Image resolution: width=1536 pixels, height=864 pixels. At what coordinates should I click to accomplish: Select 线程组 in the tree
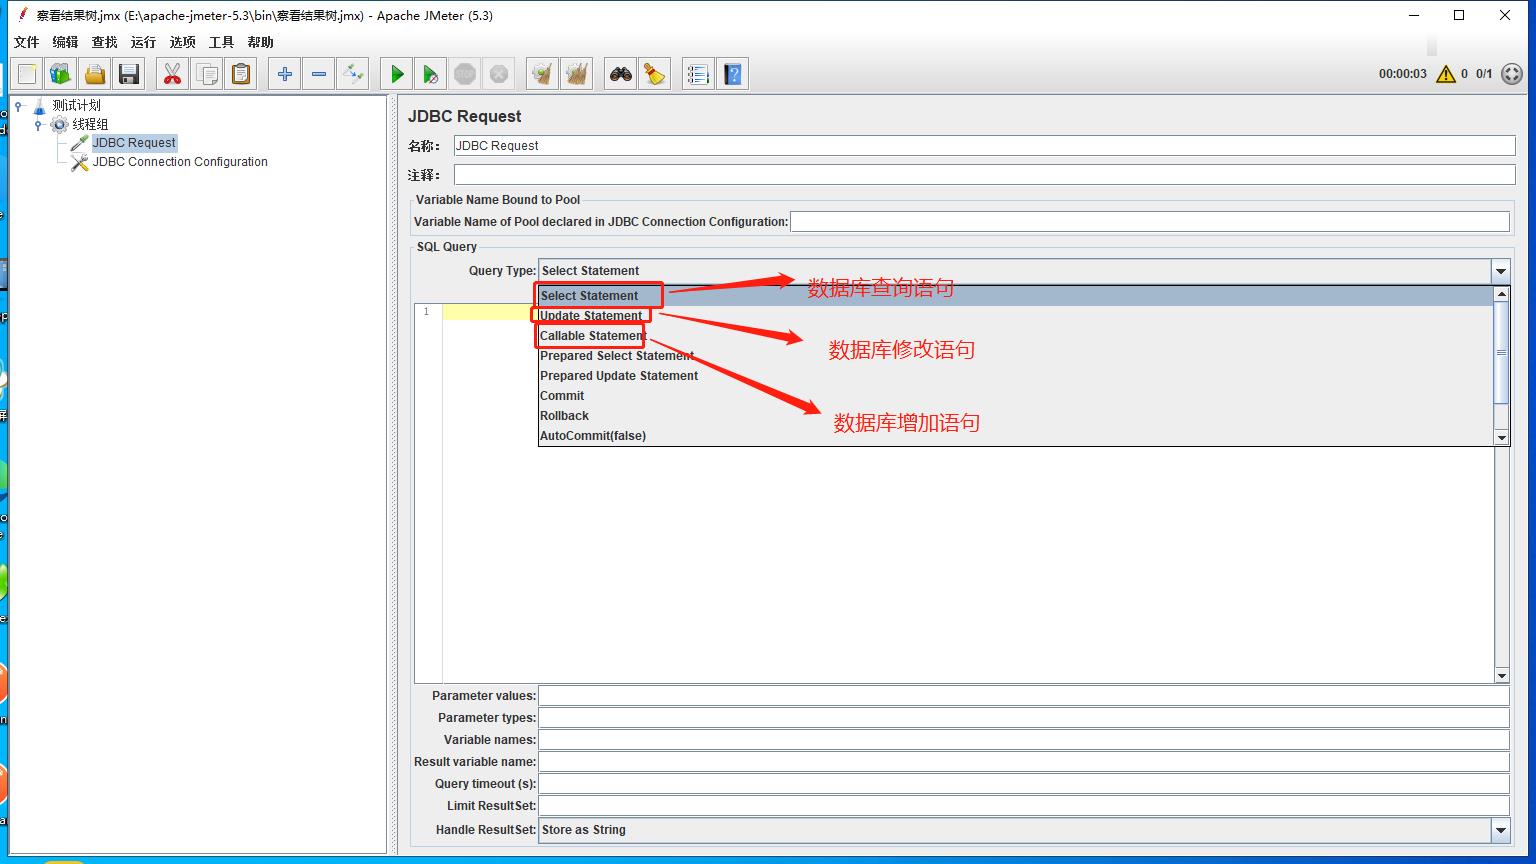point(90,124)
